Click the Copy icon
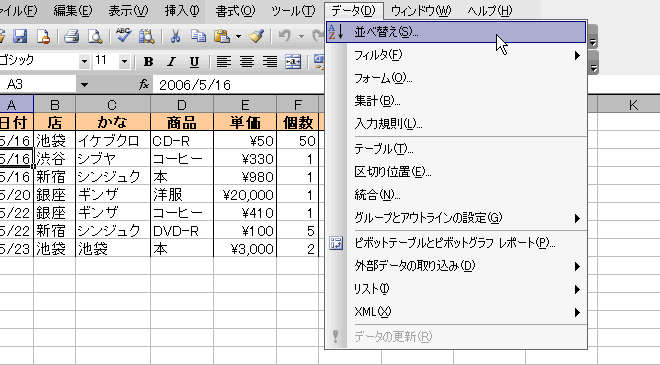Screen dimensions: 660x365 click(198, 36)
